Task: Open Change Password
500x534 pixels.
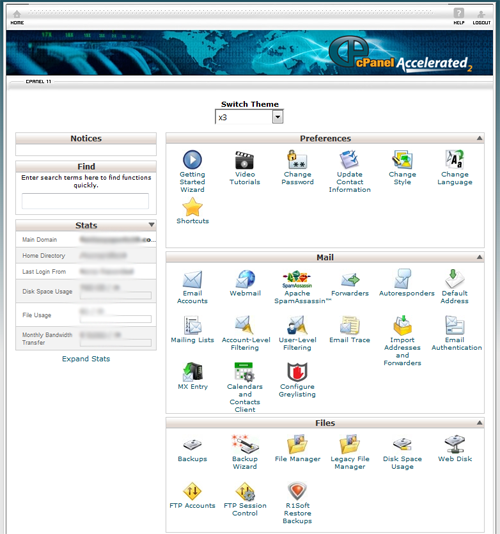Action: [x=297, y=168]
